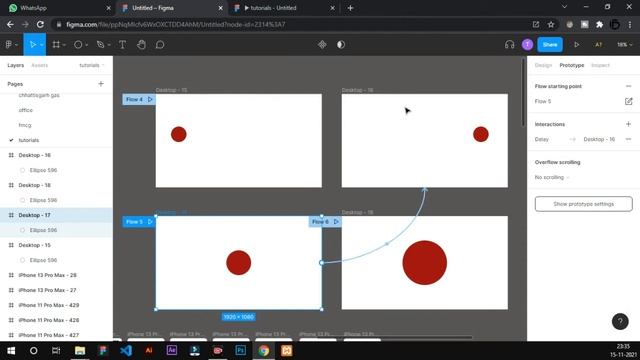
Task: Click the Flow 5 starting point badge
Action: [139, 222]
